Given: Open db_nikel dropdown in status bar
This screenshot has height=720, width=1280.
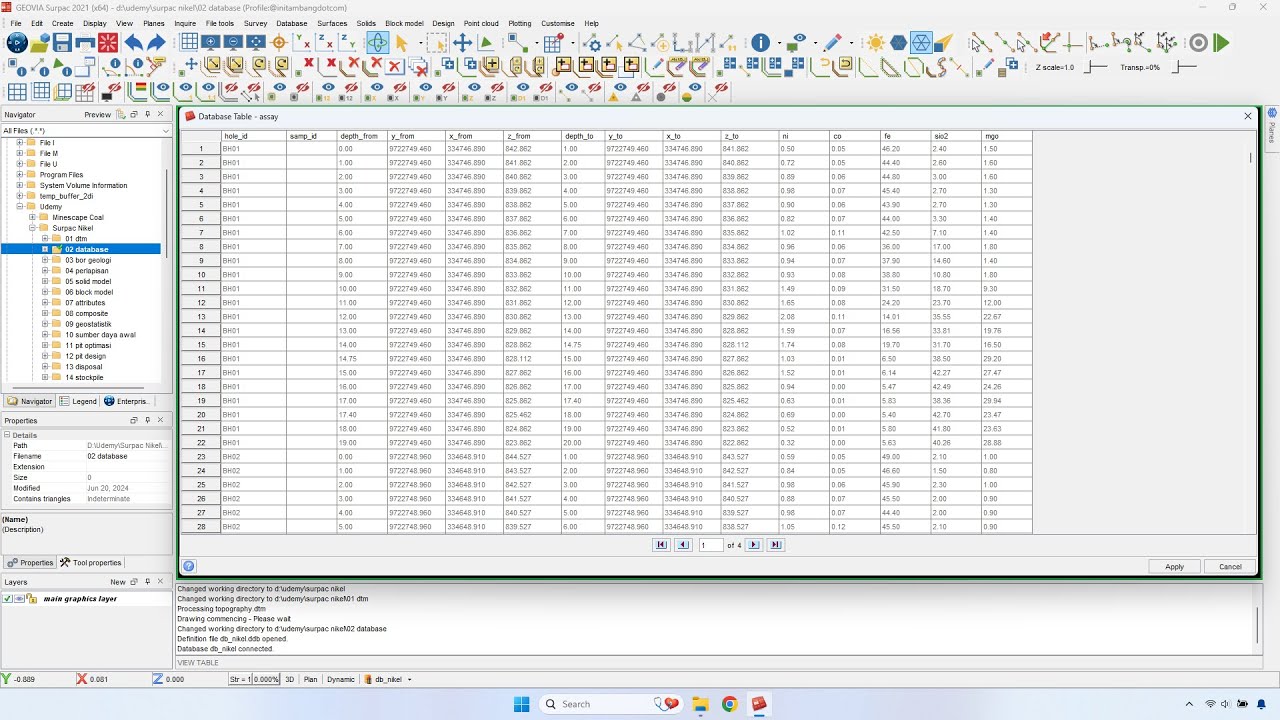Looking at the screenshot, I should [x=410, y=679].
